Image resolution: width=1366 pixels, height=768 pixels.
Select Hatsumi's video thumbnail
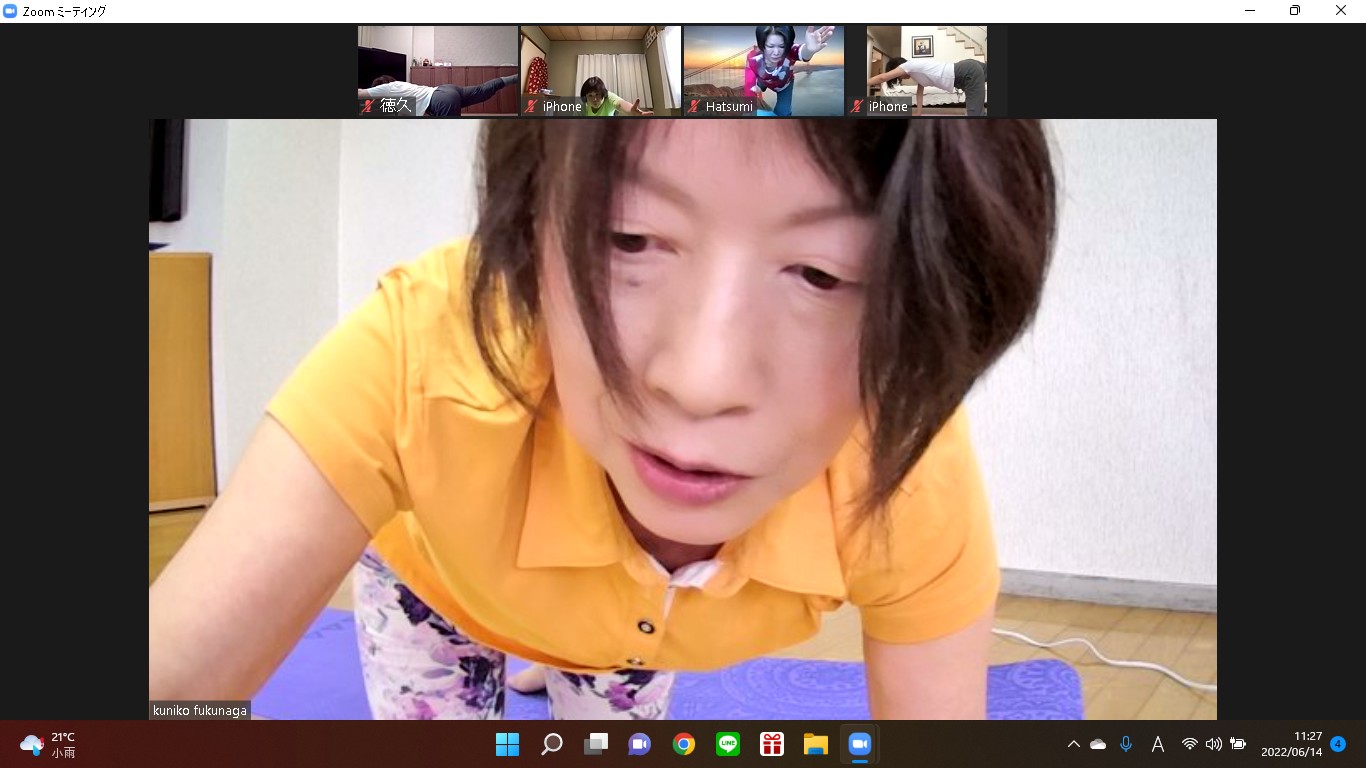click(x=764, y=71)
